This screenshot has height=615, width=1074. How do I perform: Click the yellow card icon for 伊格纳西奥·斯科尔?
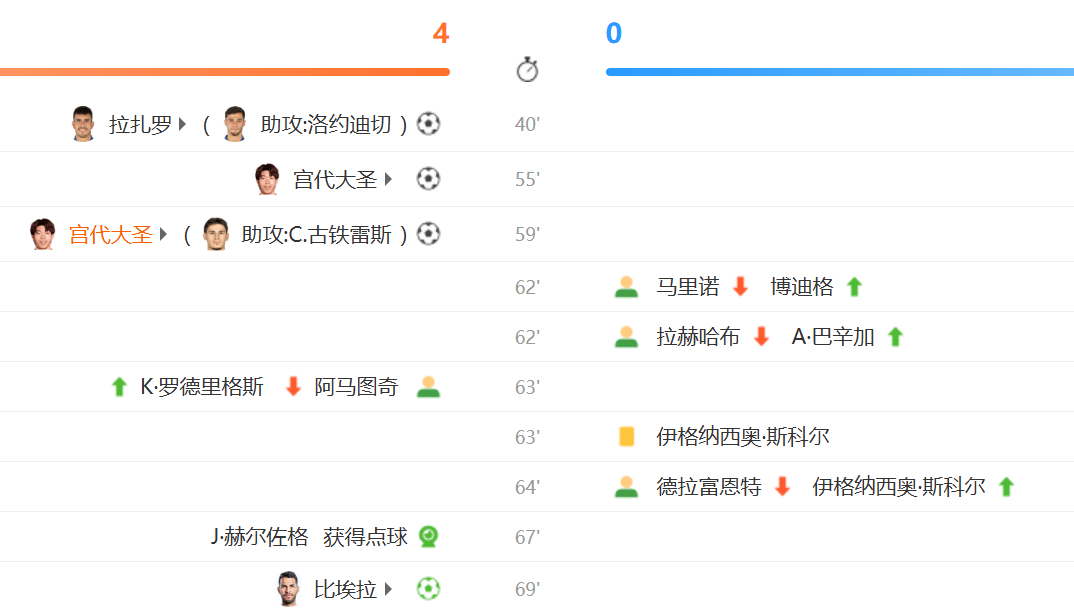pos(626,436)
